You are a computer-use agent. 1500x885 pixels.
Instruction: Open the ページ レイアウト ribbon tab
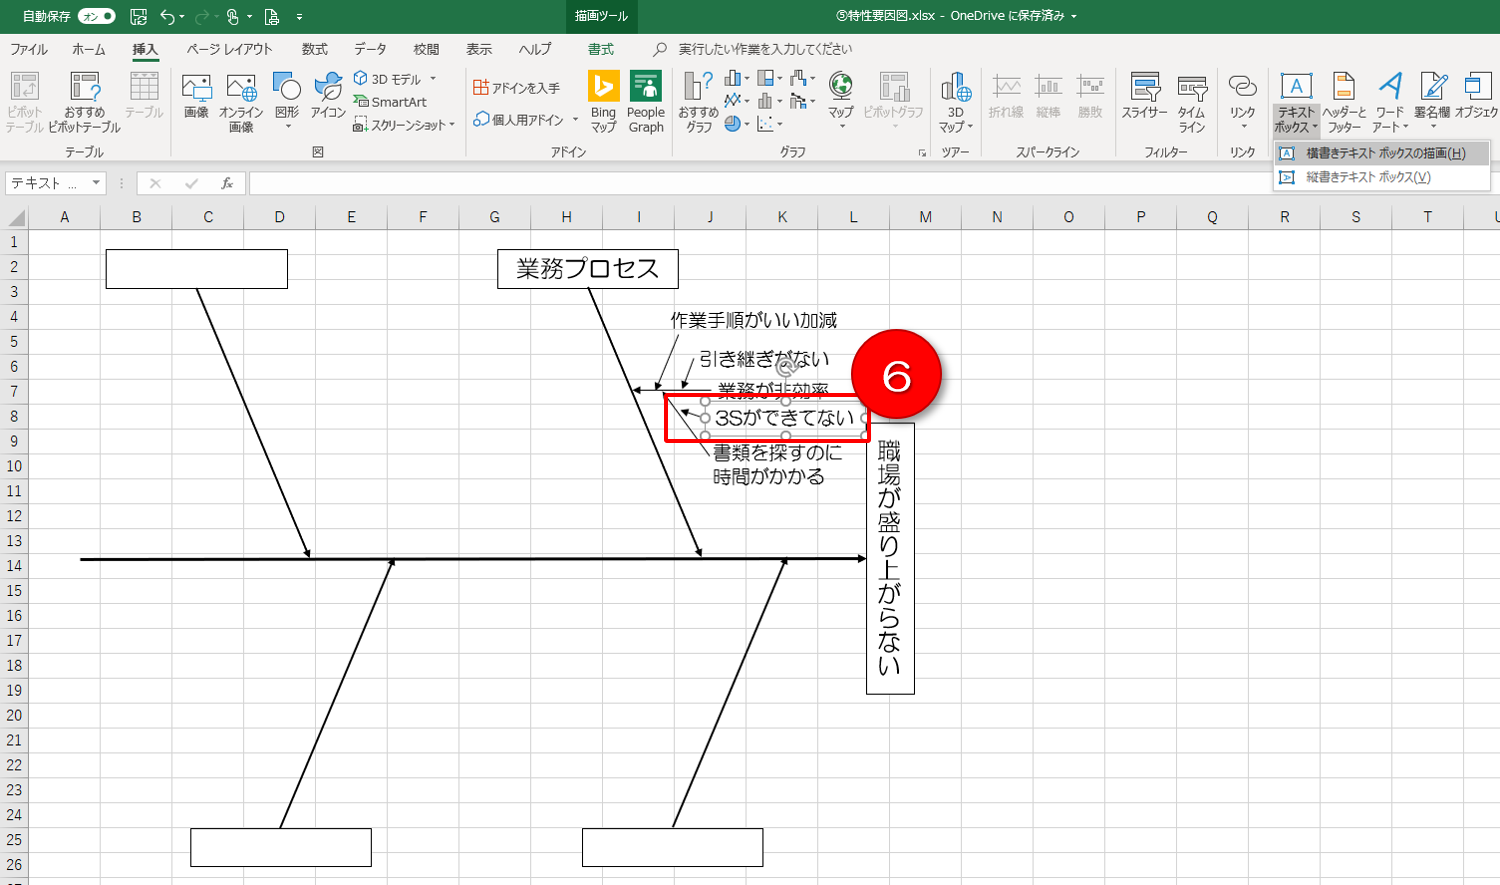[x=229, y=49]
